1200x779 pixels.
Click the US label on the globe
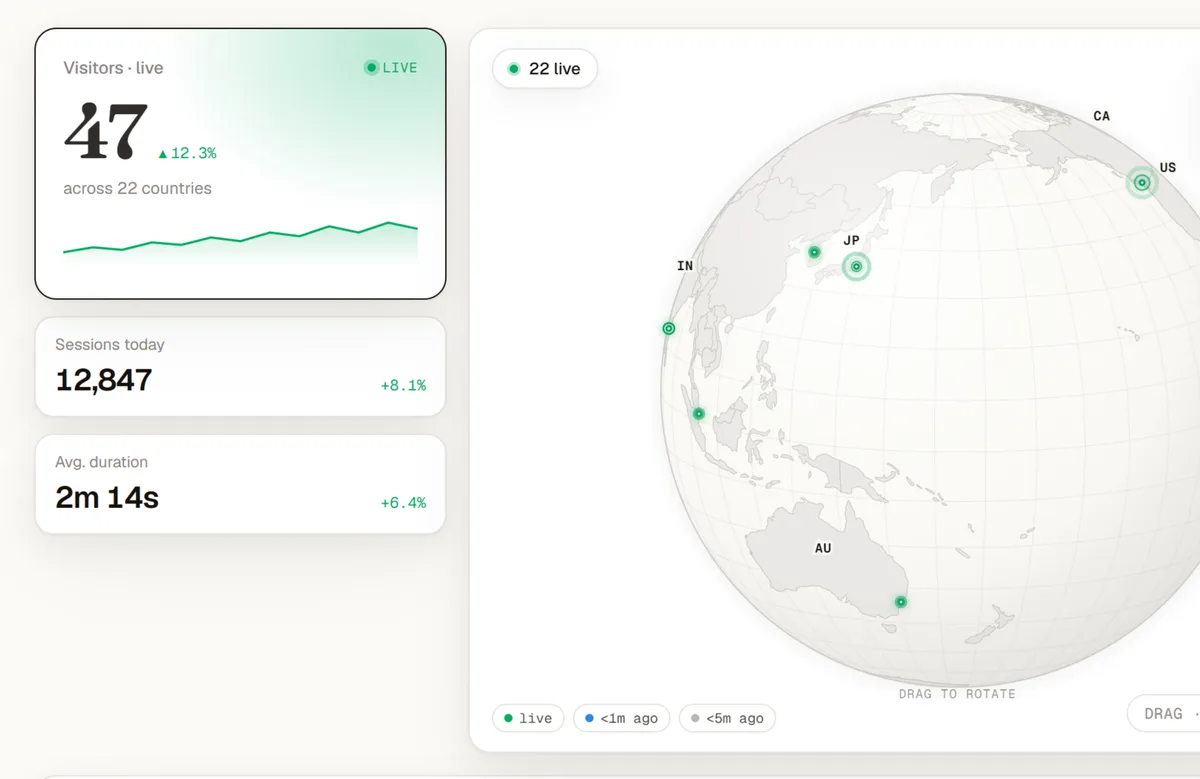(1168, 167)
